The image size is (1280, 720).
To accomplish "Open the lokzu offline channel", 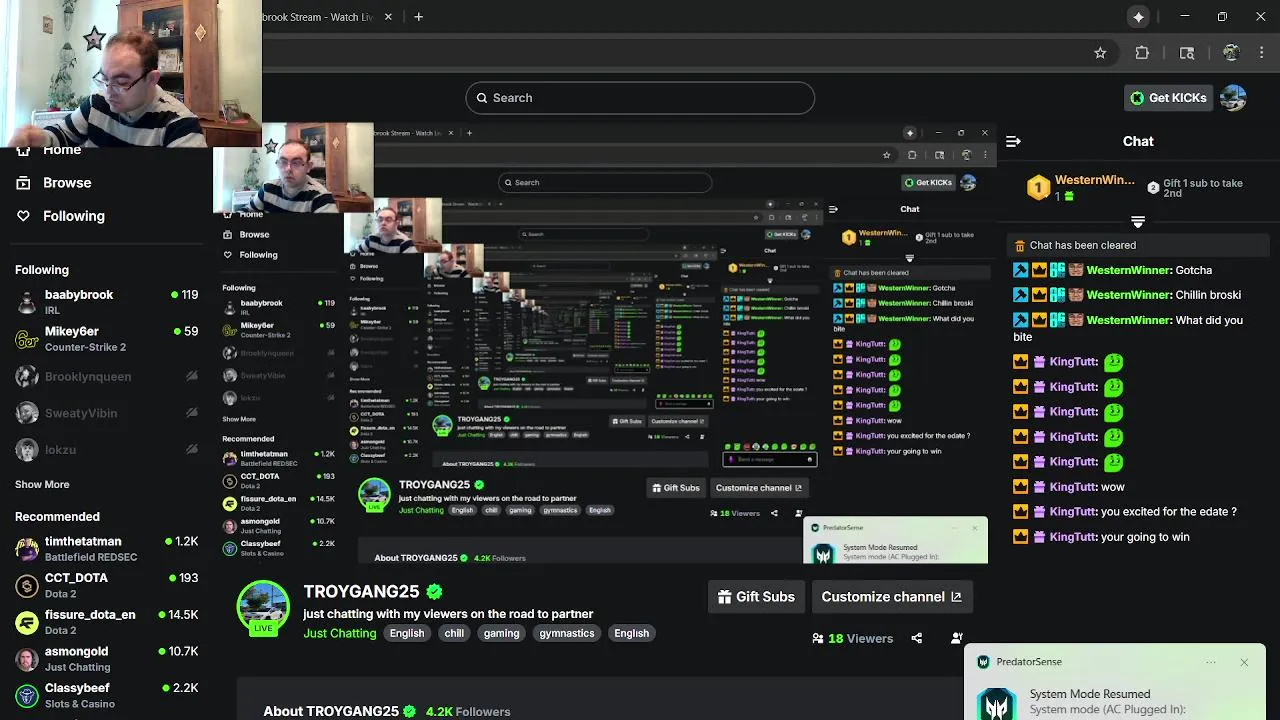I will [x=106, y=450].
